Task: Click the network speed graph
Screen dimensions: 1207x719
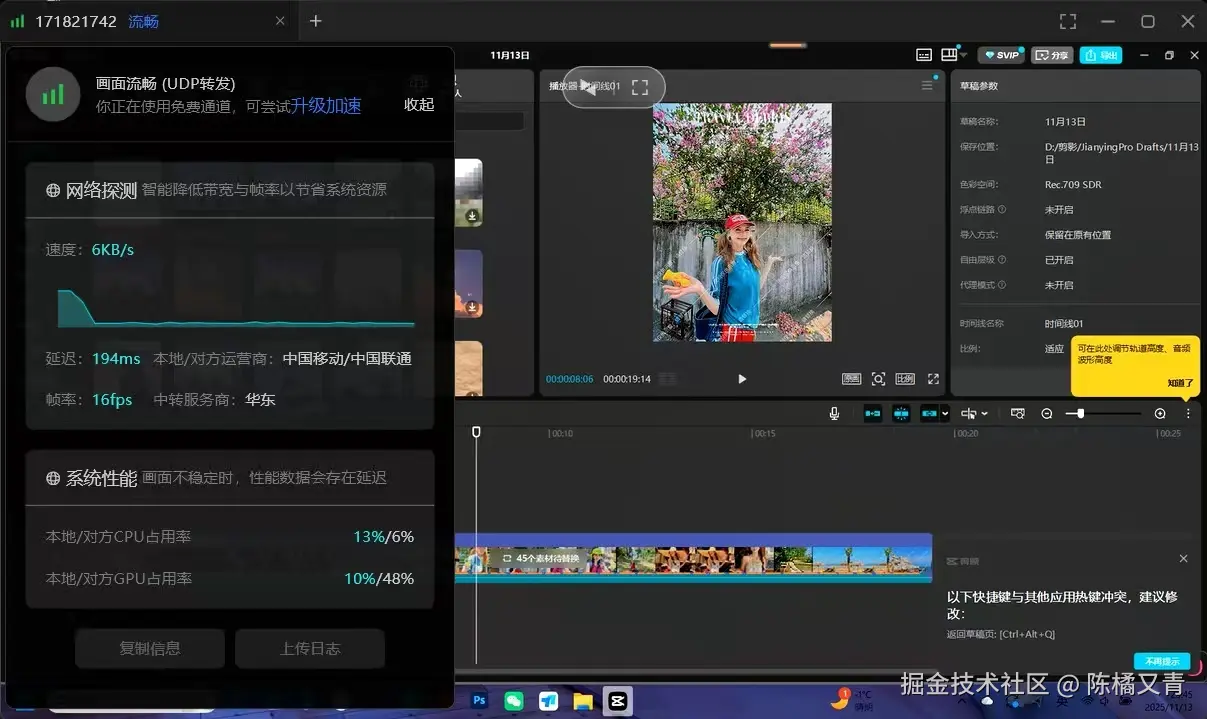Action: click(236, 308)
